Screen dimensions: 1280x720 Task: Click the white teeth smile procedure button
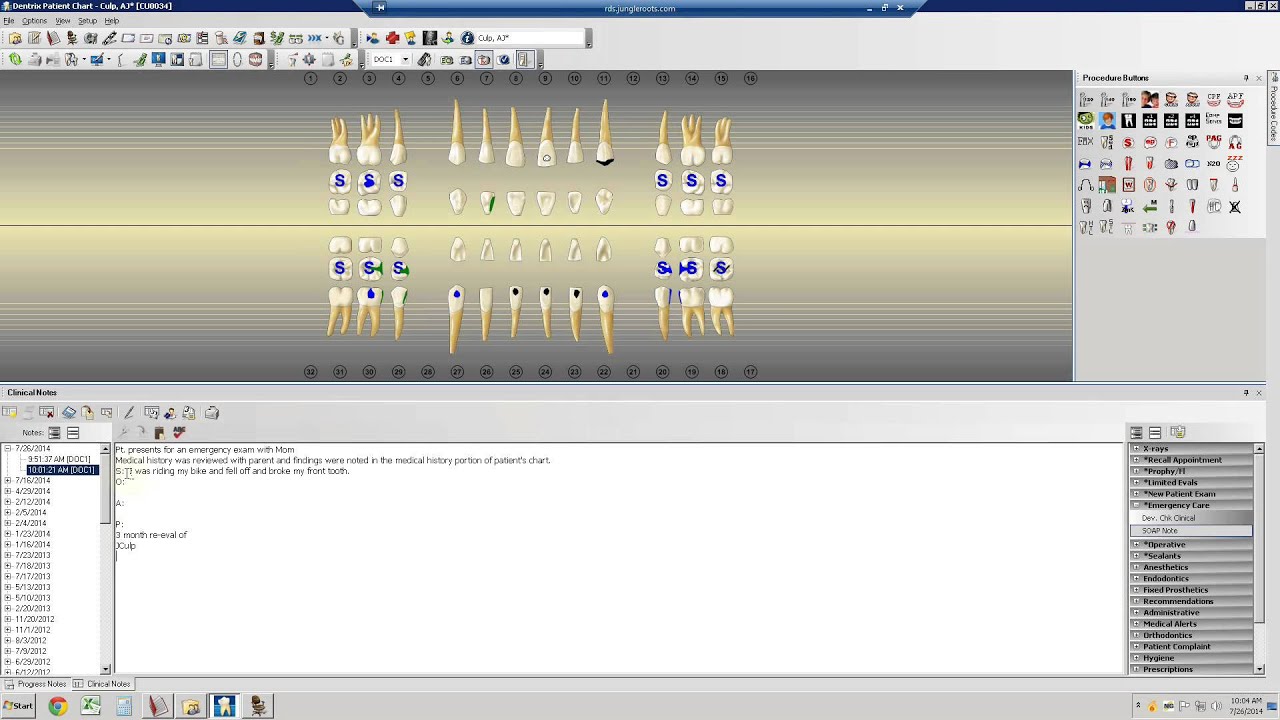click(x=1235, y=120)
